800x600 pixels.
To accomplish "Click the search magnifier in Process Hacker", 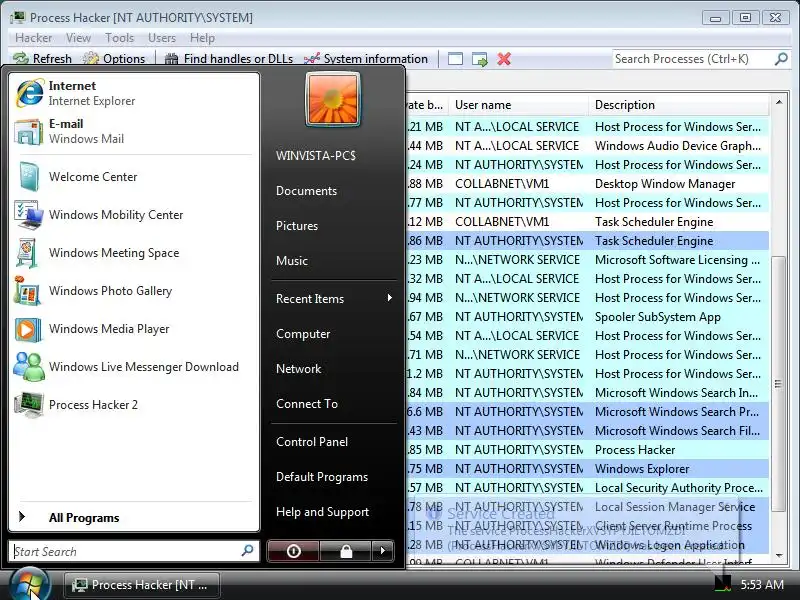I will point(781,59).
